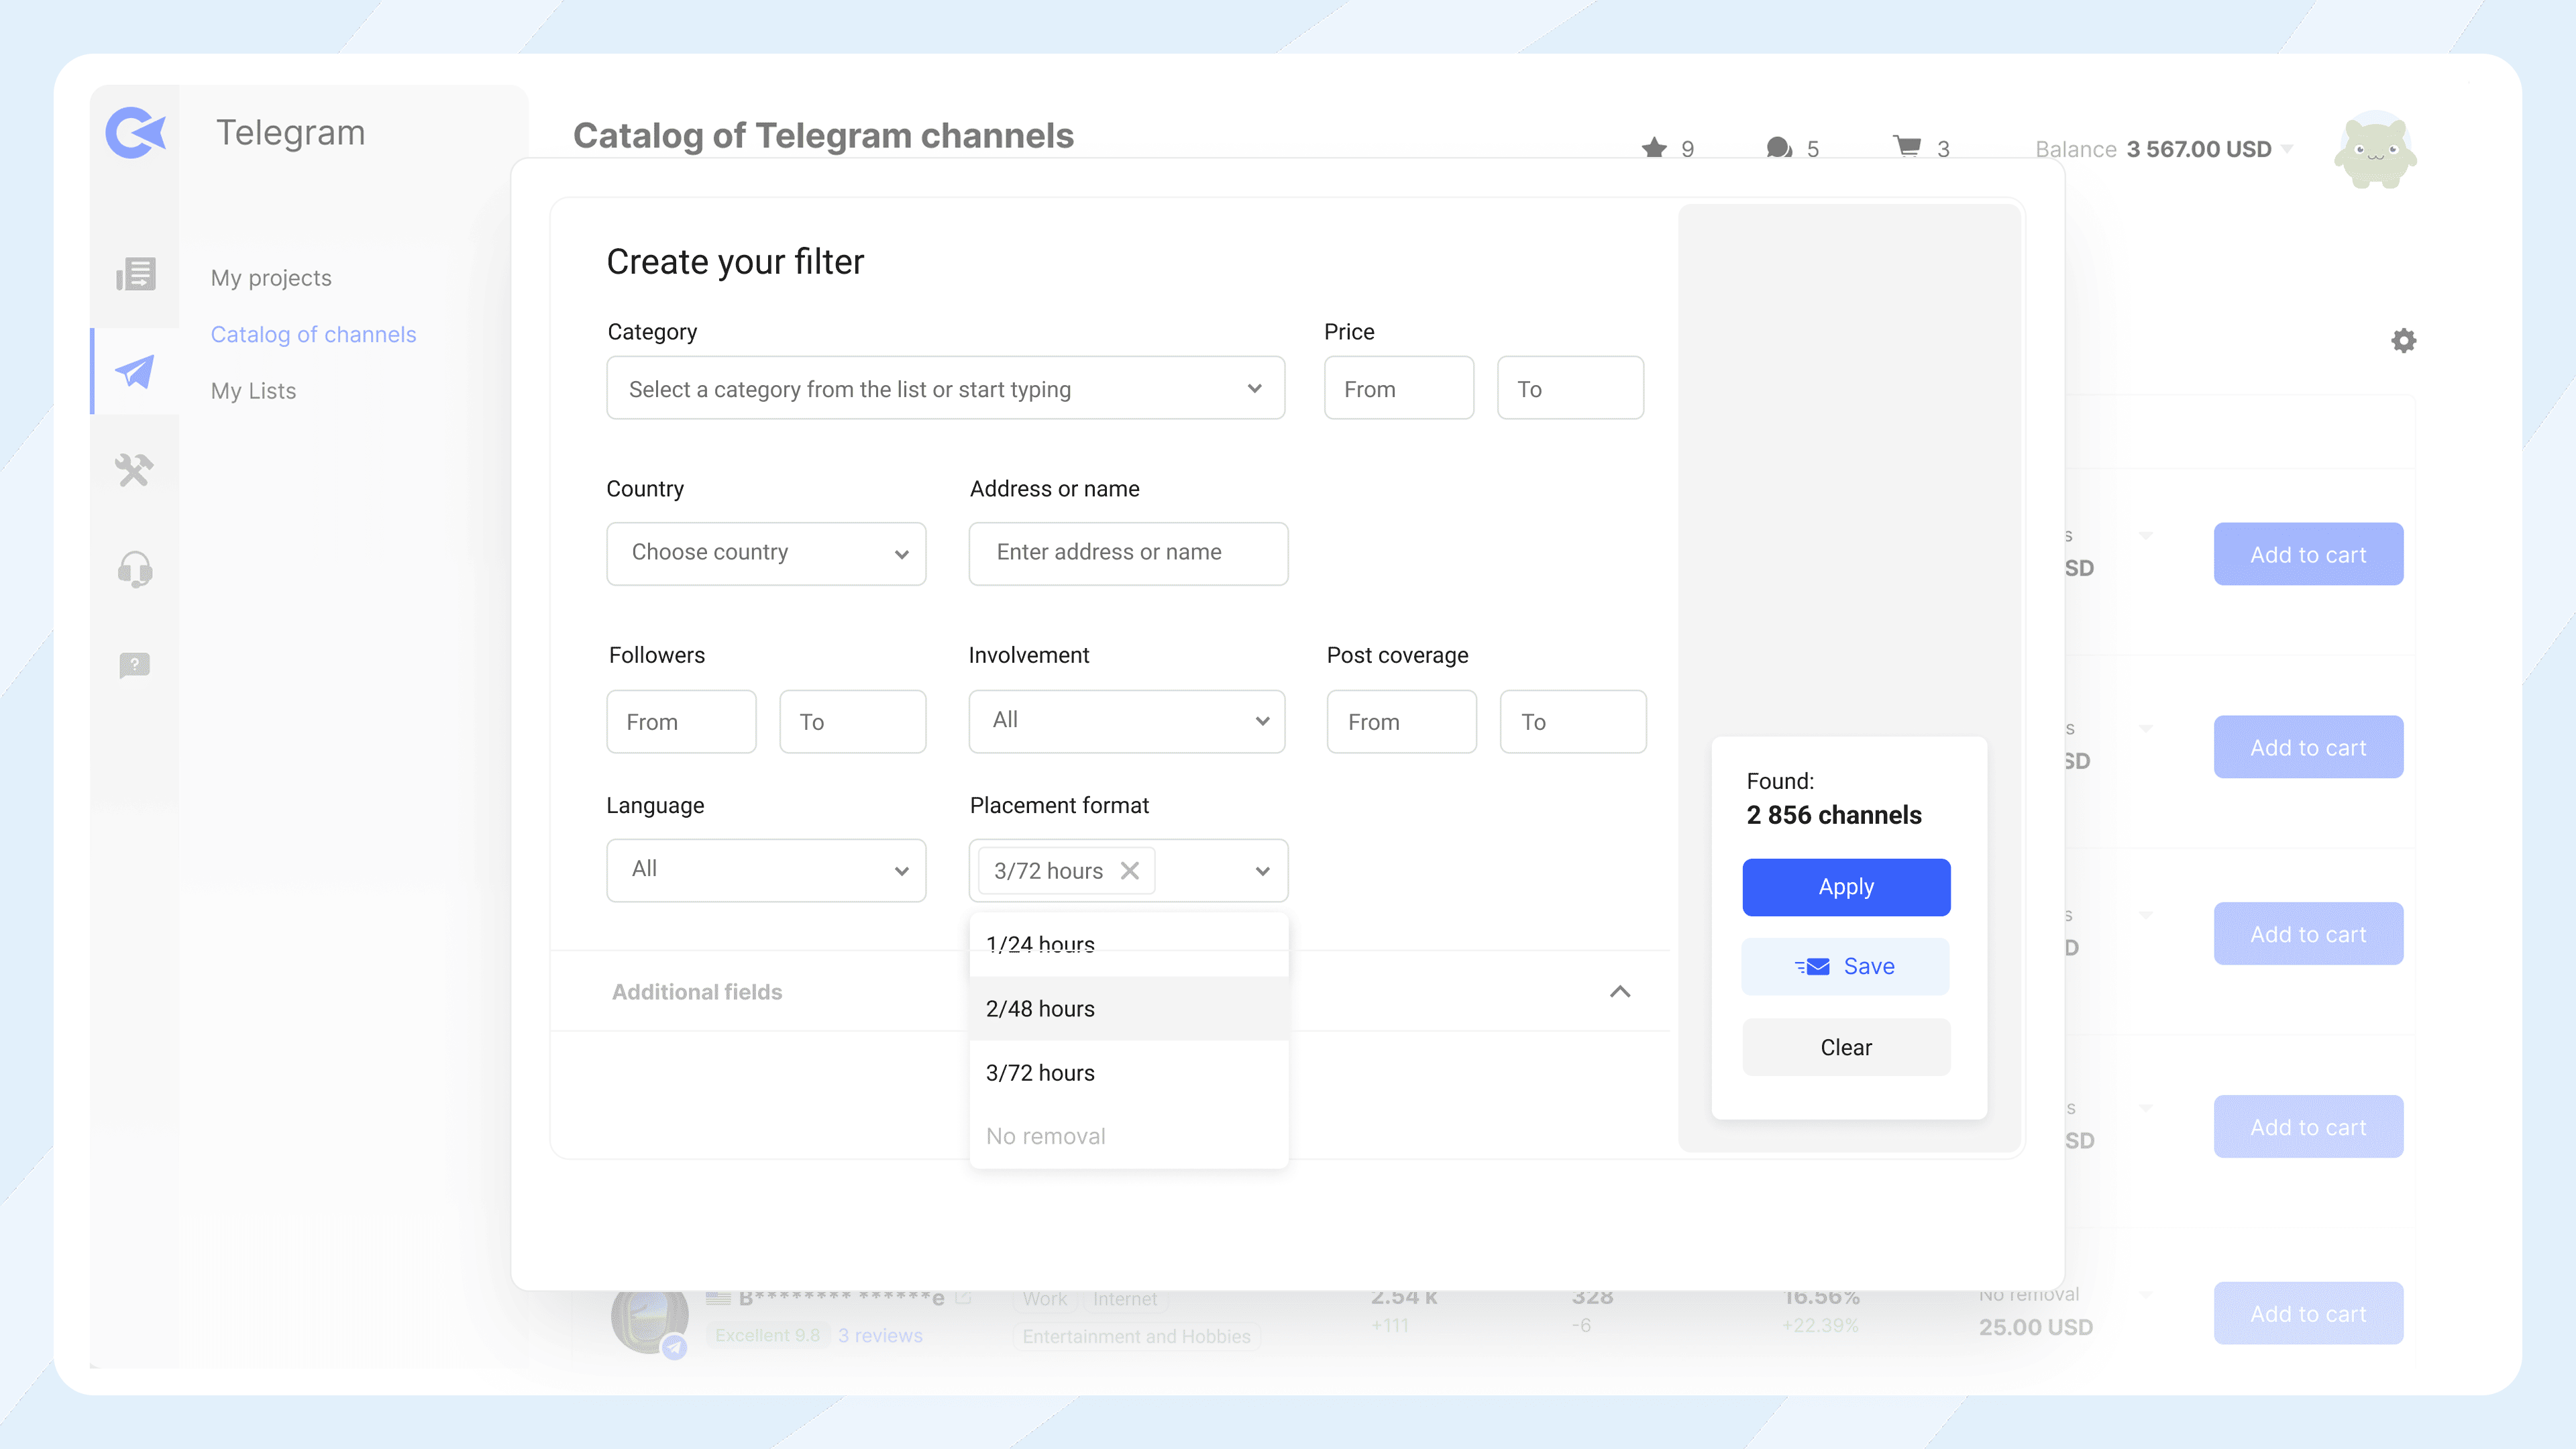Remove the 3/72 hours selected tag
The height and width of the screenshot is (1449, 2576).
[1131, 870]
